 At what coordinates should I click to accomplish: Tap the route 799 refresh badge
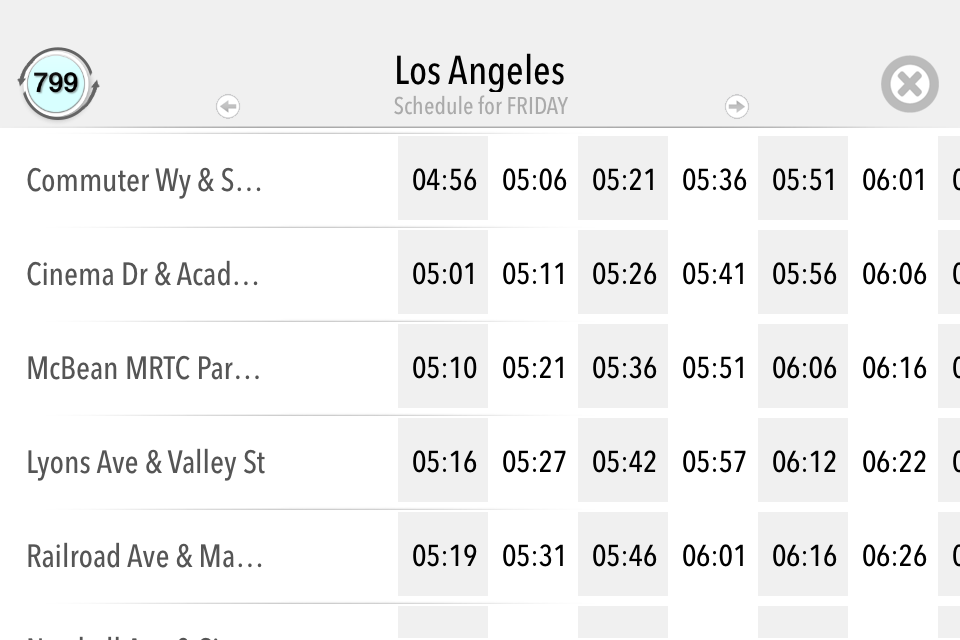click(x=57, y=83)
